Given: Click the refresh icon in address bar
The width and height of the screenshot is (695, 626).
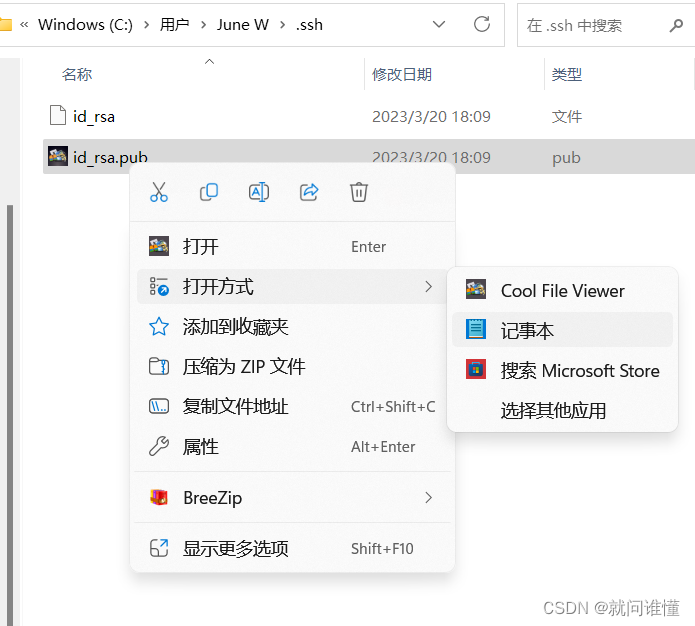Looking at the screenshot, I should click(482, 24).
